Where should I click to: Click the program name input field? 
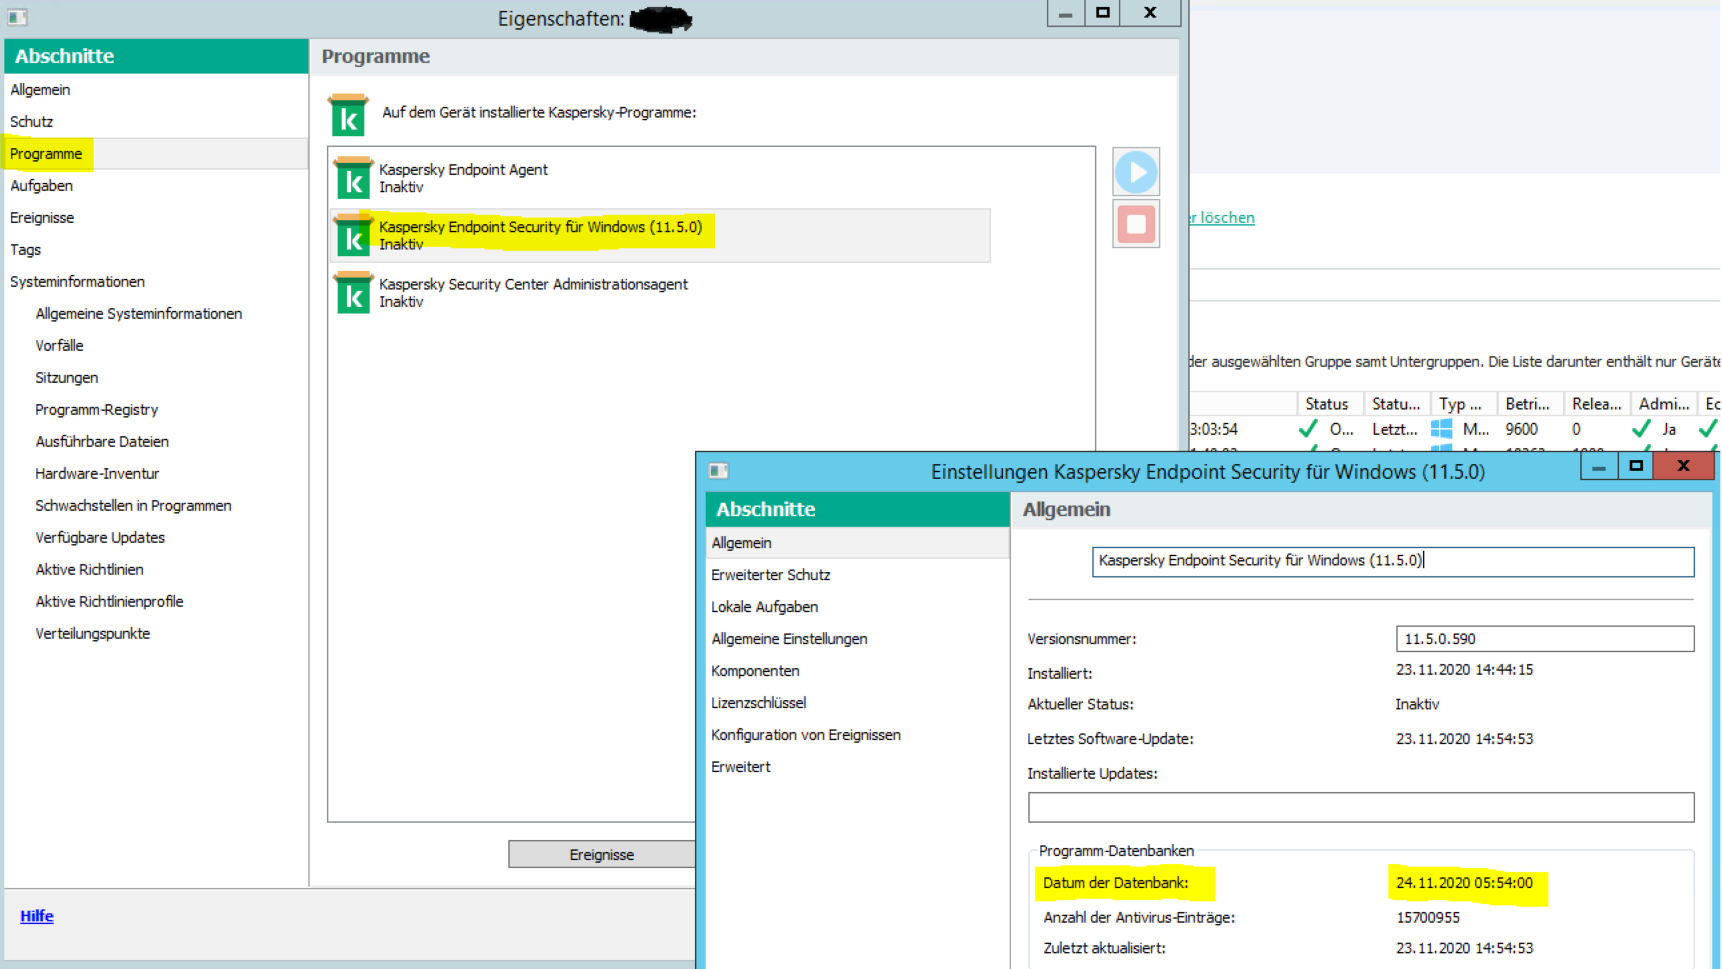1393,561
